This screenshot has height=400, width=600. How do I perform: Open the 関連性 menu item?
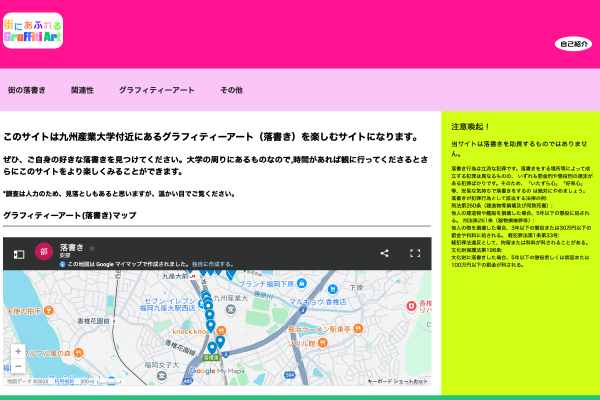coord(82,90)
